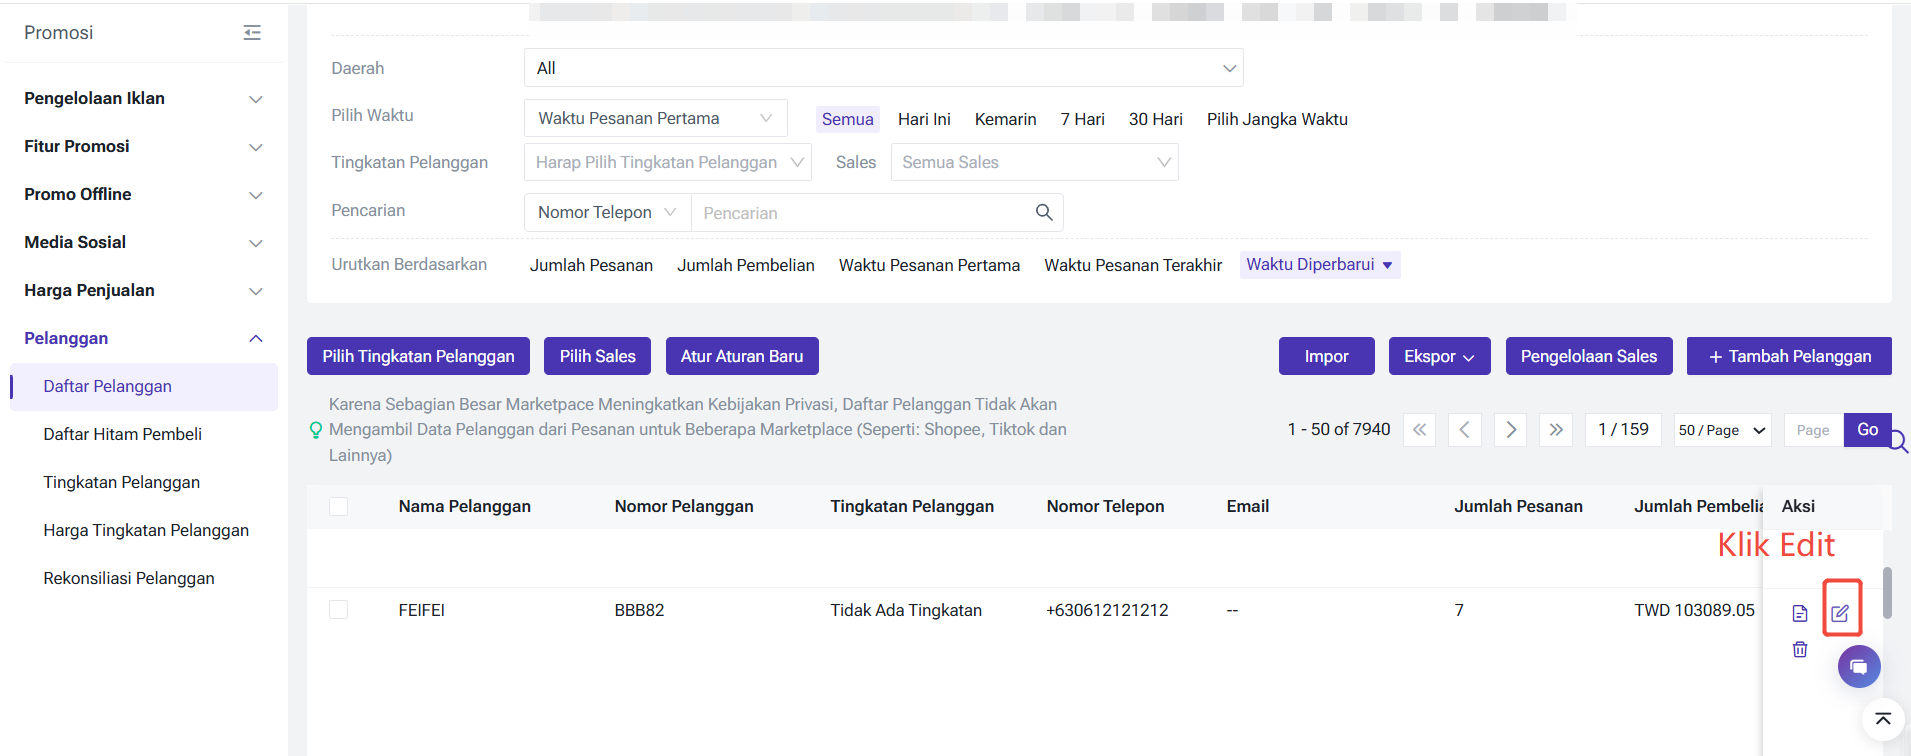This screenshot has height=756, width=1911.
Task: Click the search magnifier icon in Pencarian
Action: (1044, 212)
